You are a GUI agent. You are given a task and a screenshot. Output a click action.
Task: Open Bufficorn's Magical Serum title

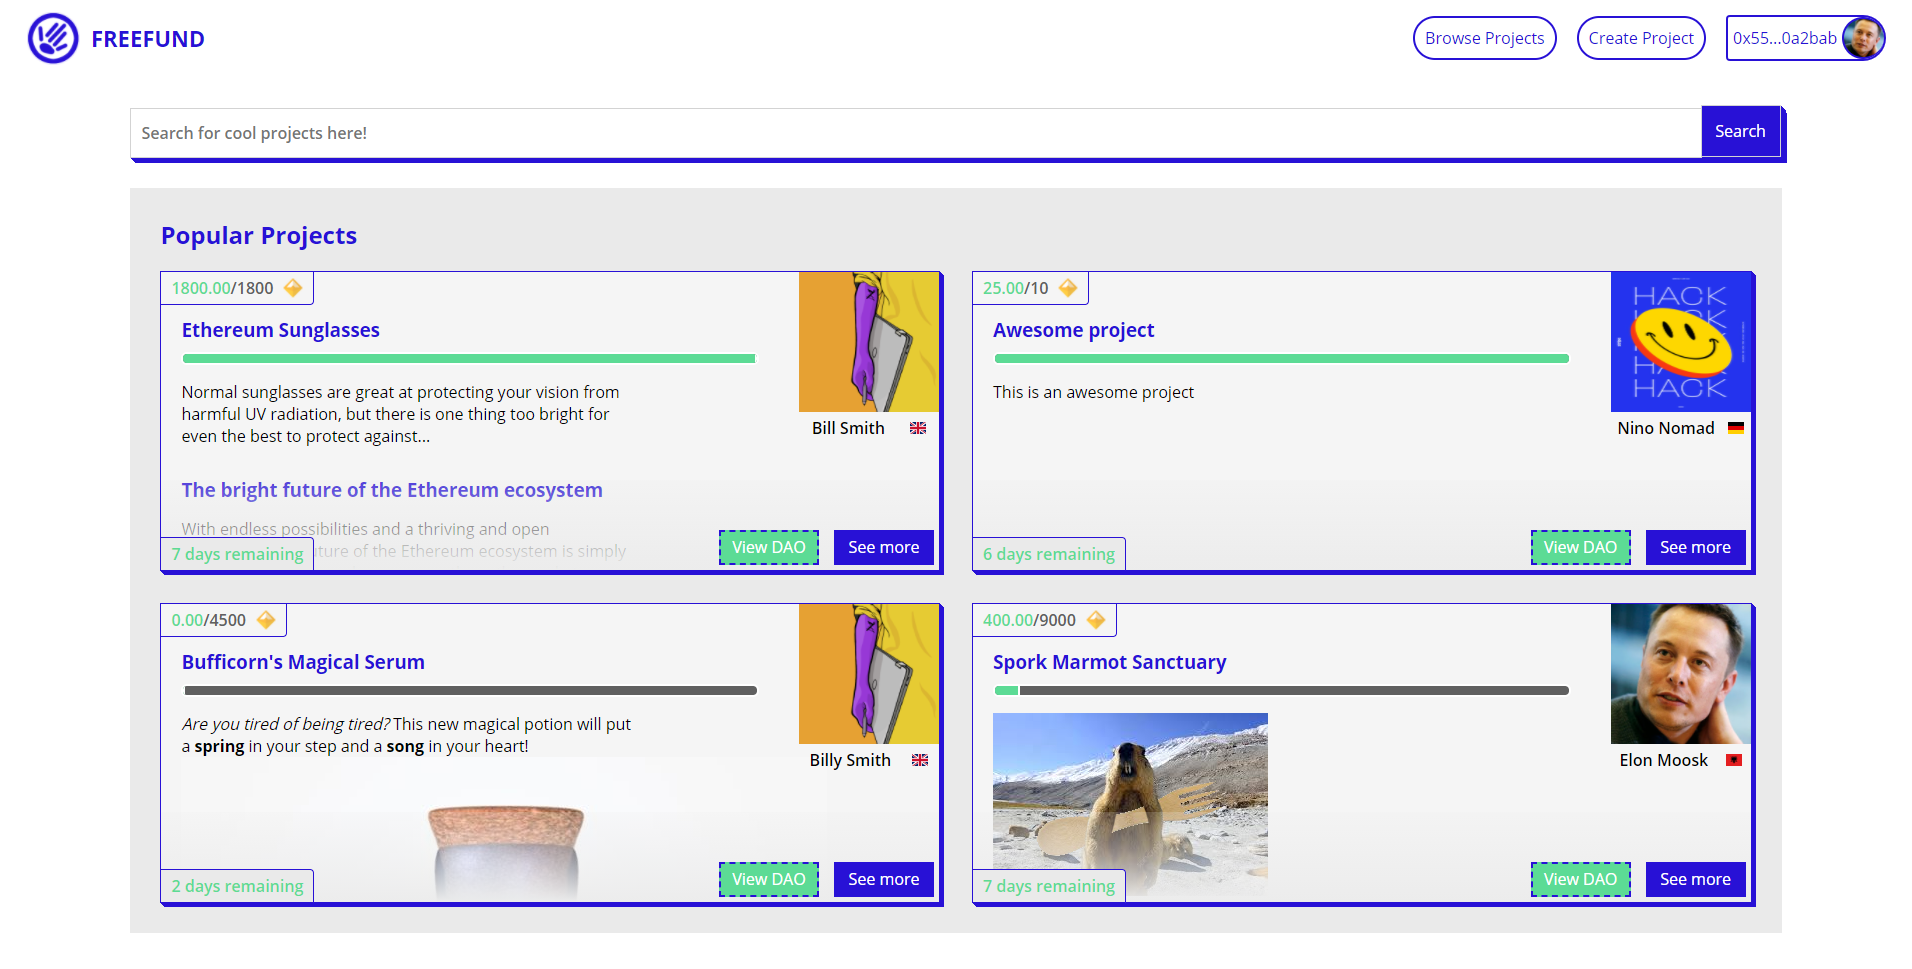[x=303, y=662]
